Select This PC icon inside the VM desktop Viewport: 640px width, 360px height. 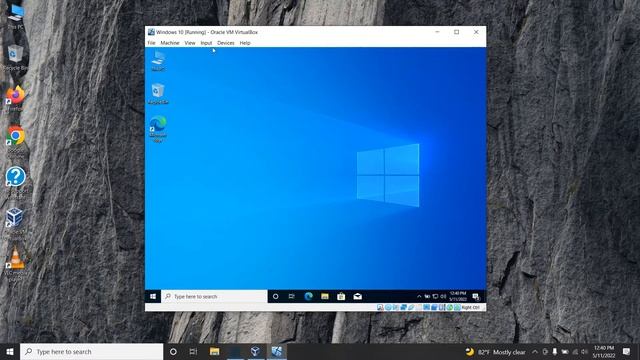pyautogui.click(x=158, y=61)
